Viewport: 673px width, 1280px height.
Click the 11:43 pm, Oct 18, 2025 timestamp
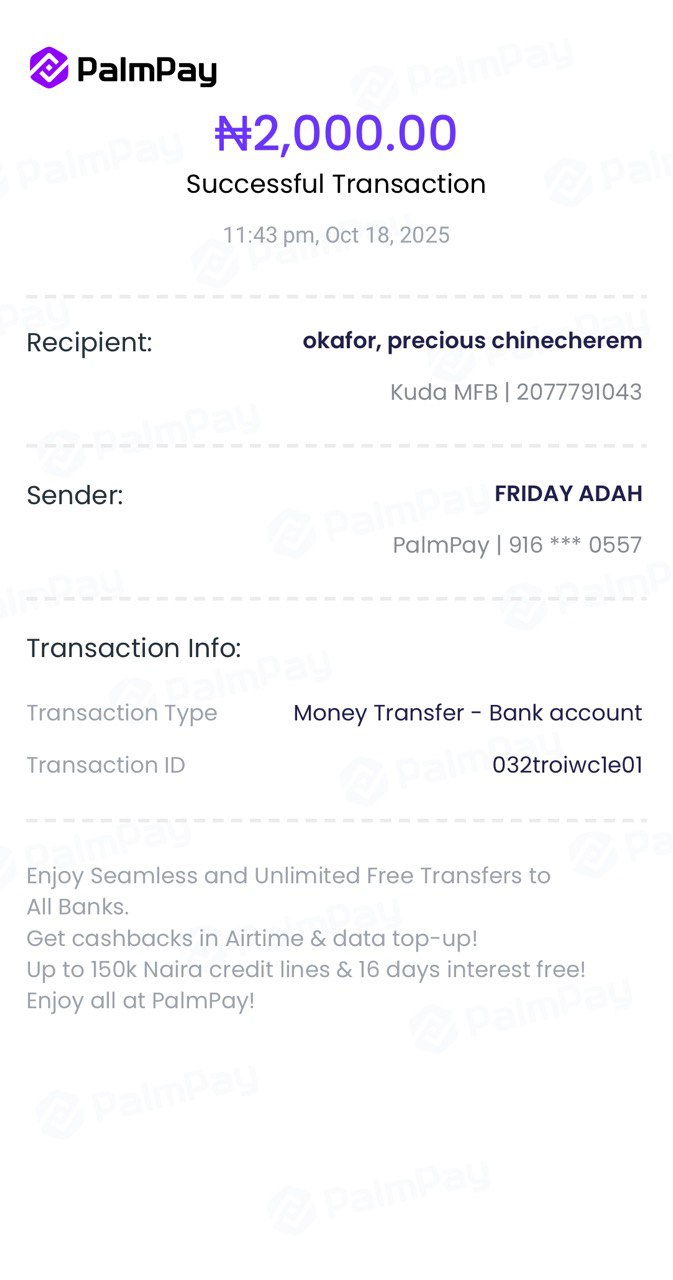click(336, 235)
